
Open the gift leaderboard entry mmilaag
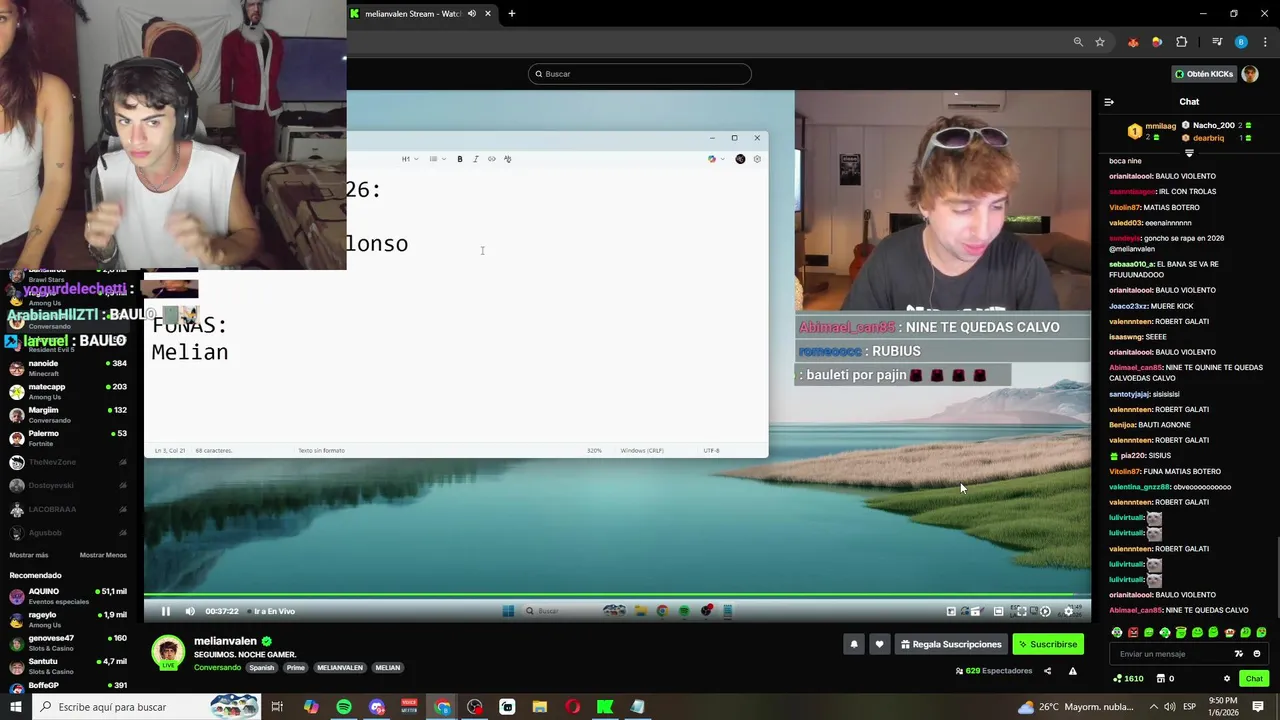pos(1152,131)
